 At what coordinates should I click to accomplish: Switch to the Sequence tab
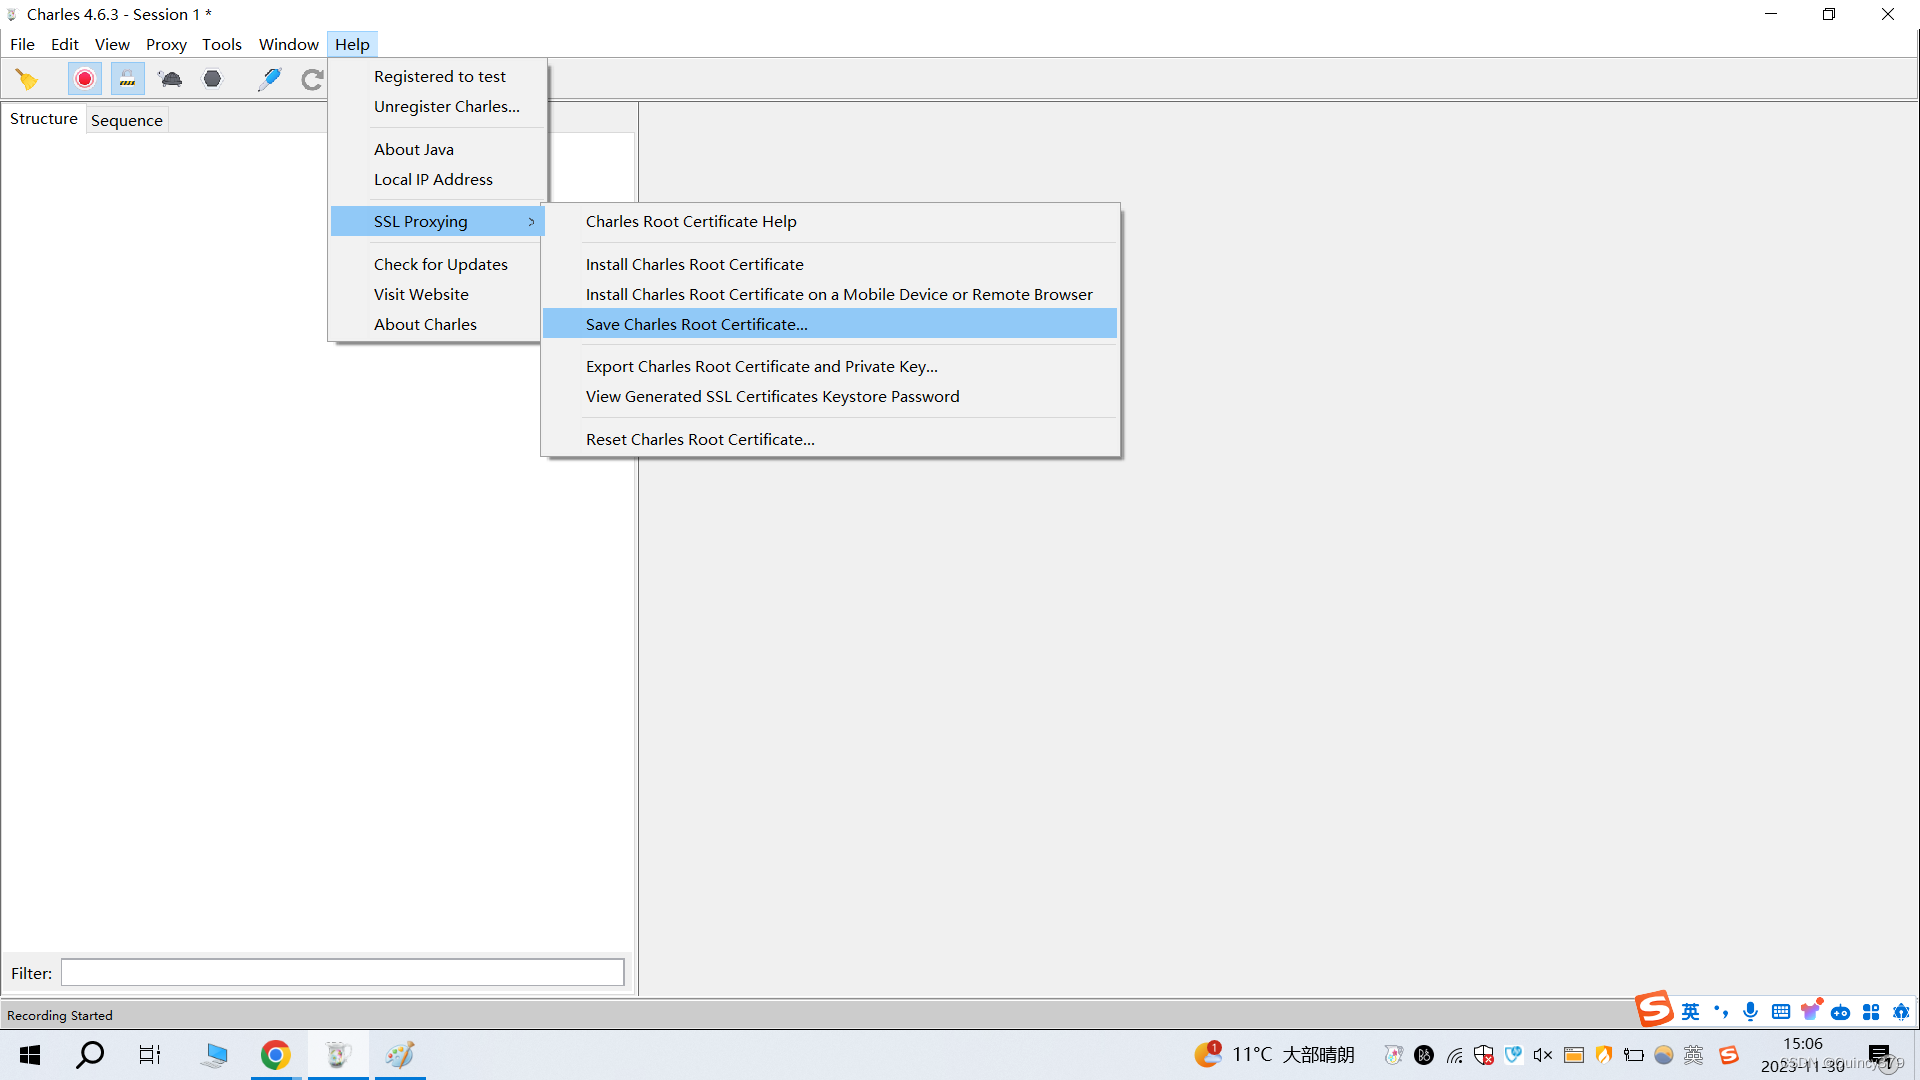coord(126,120)
